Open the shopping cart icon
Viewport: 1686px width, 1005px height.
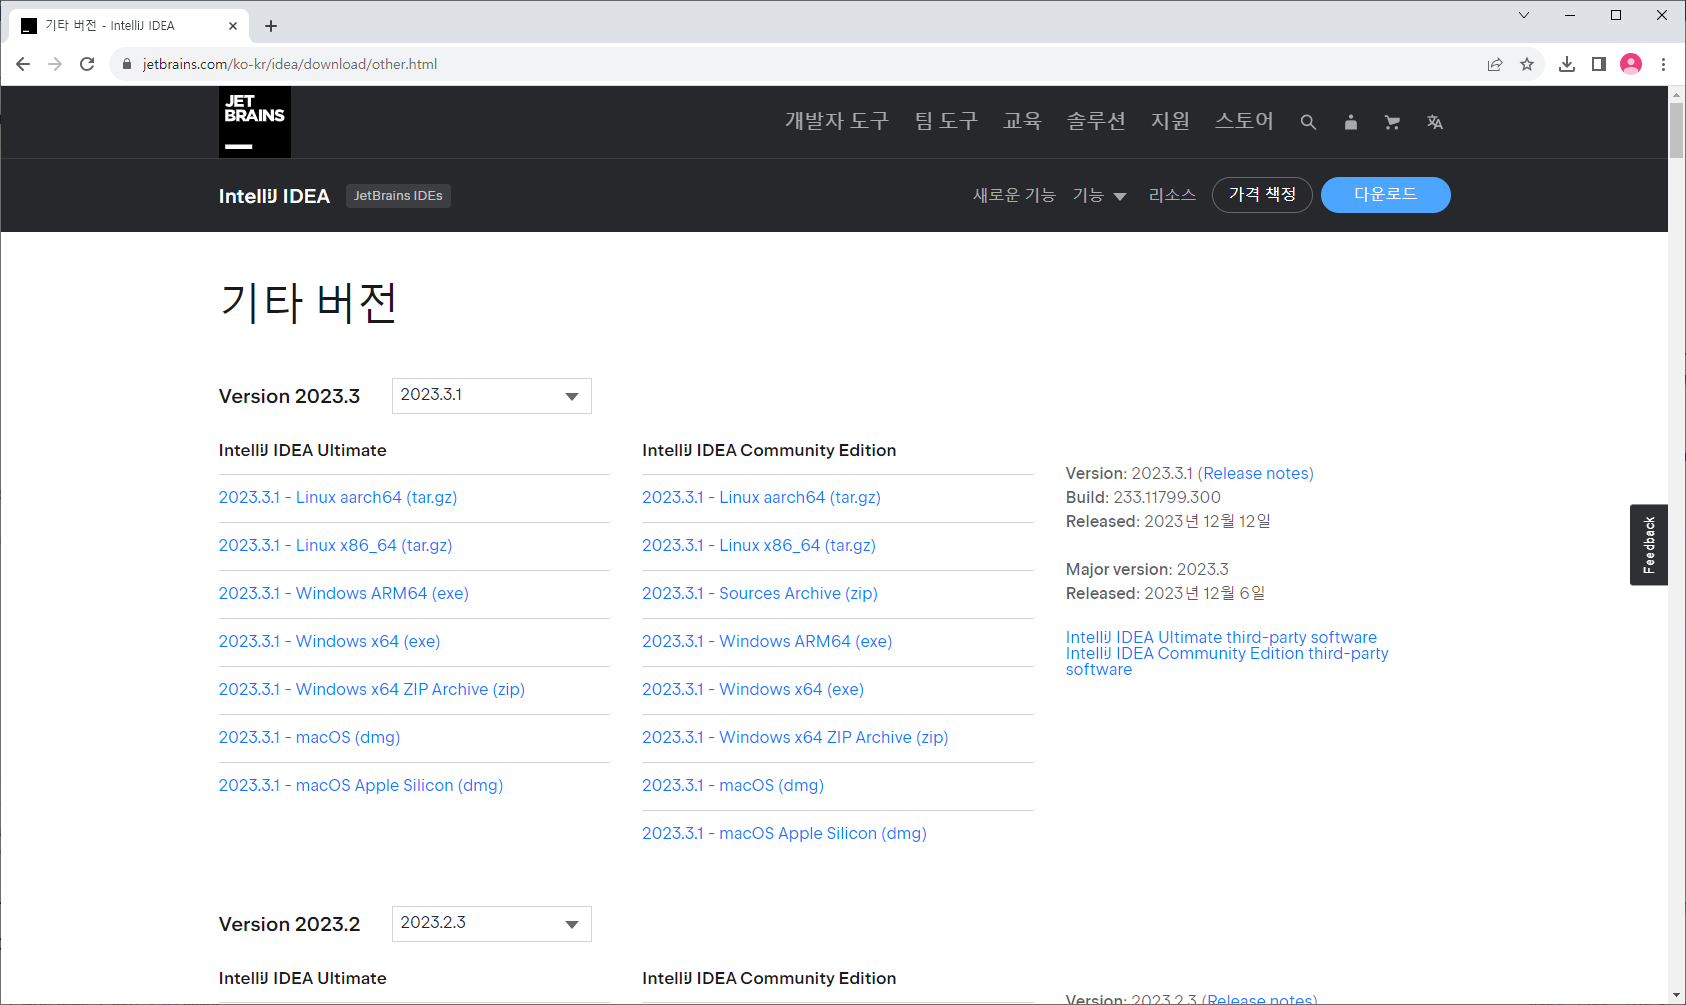1392,122
